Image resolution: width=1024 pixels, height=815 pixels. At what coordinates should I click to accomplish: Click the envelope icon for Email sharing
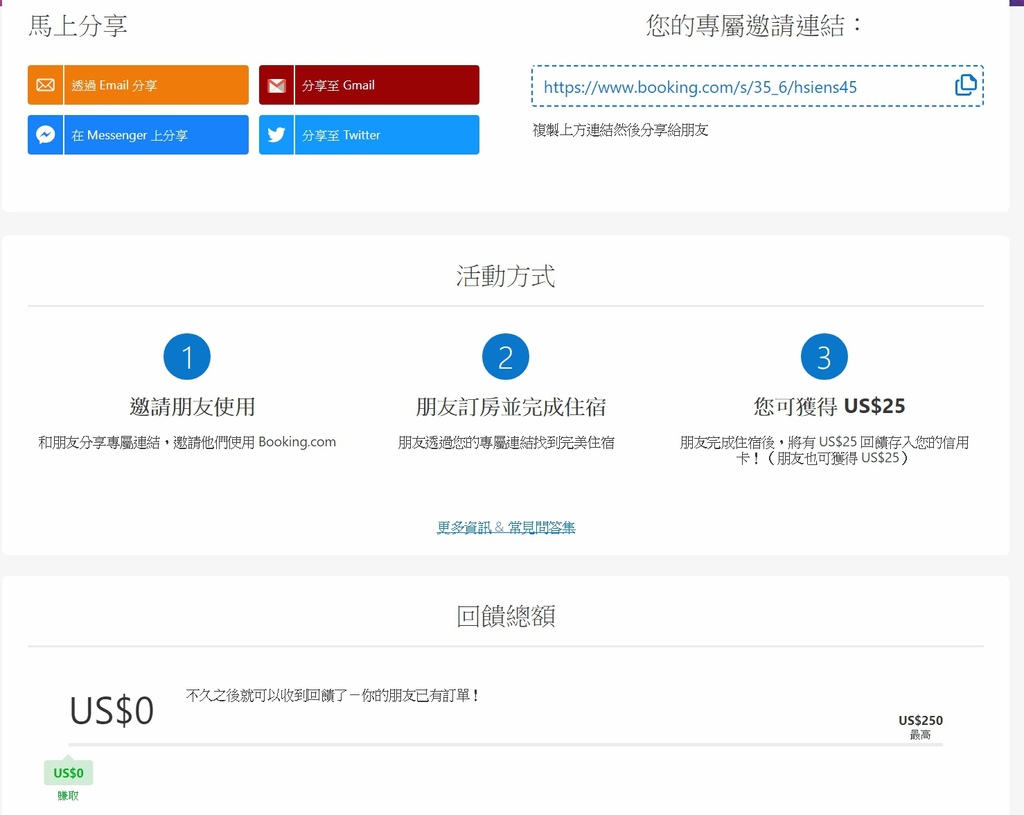pyautogui.click(x=45, y=85)
